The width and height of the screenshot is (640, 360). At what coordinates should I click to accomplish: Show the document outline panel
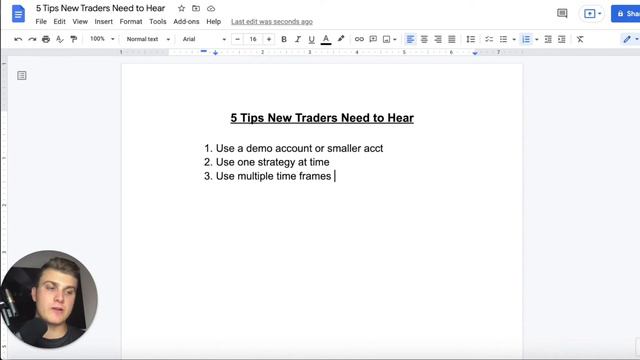click(22, 76)
